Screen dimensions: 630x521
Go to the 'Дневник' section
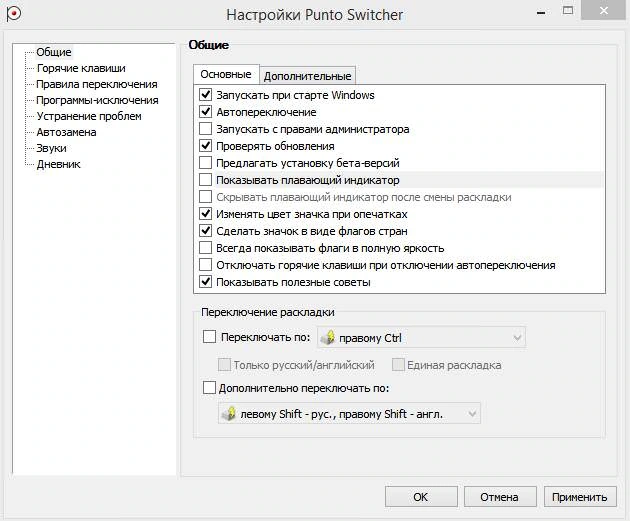pyautogui.click(x=59, y=164)
